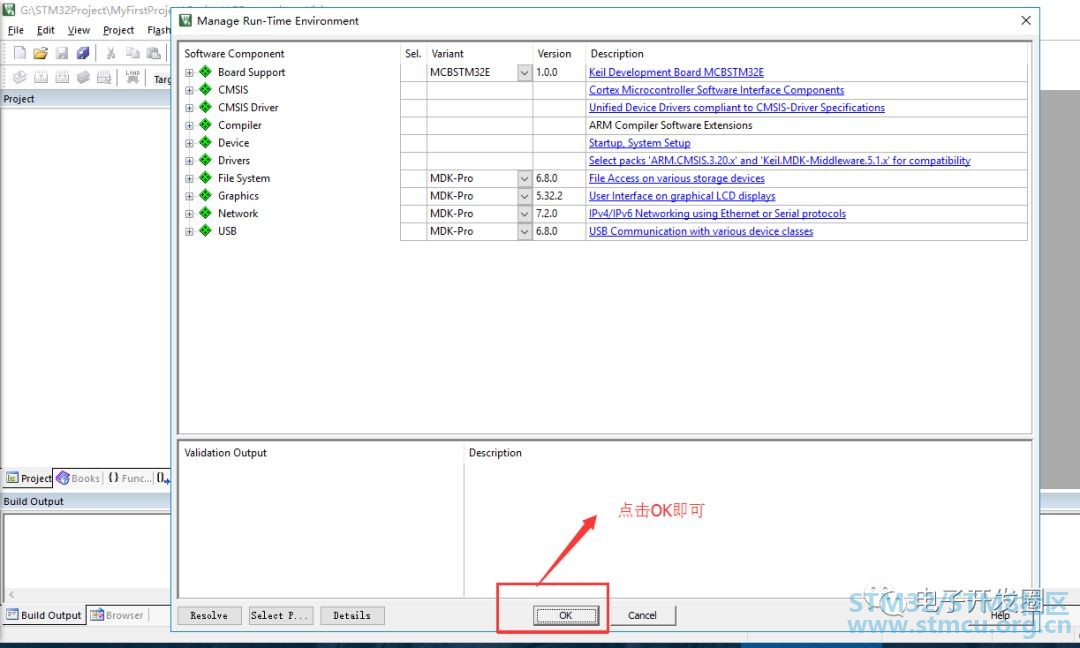Expand the USB tree node
Image resolution: width=1080 pixels, height=648 pixels.
pyautogui.click(x=189, y=231)
